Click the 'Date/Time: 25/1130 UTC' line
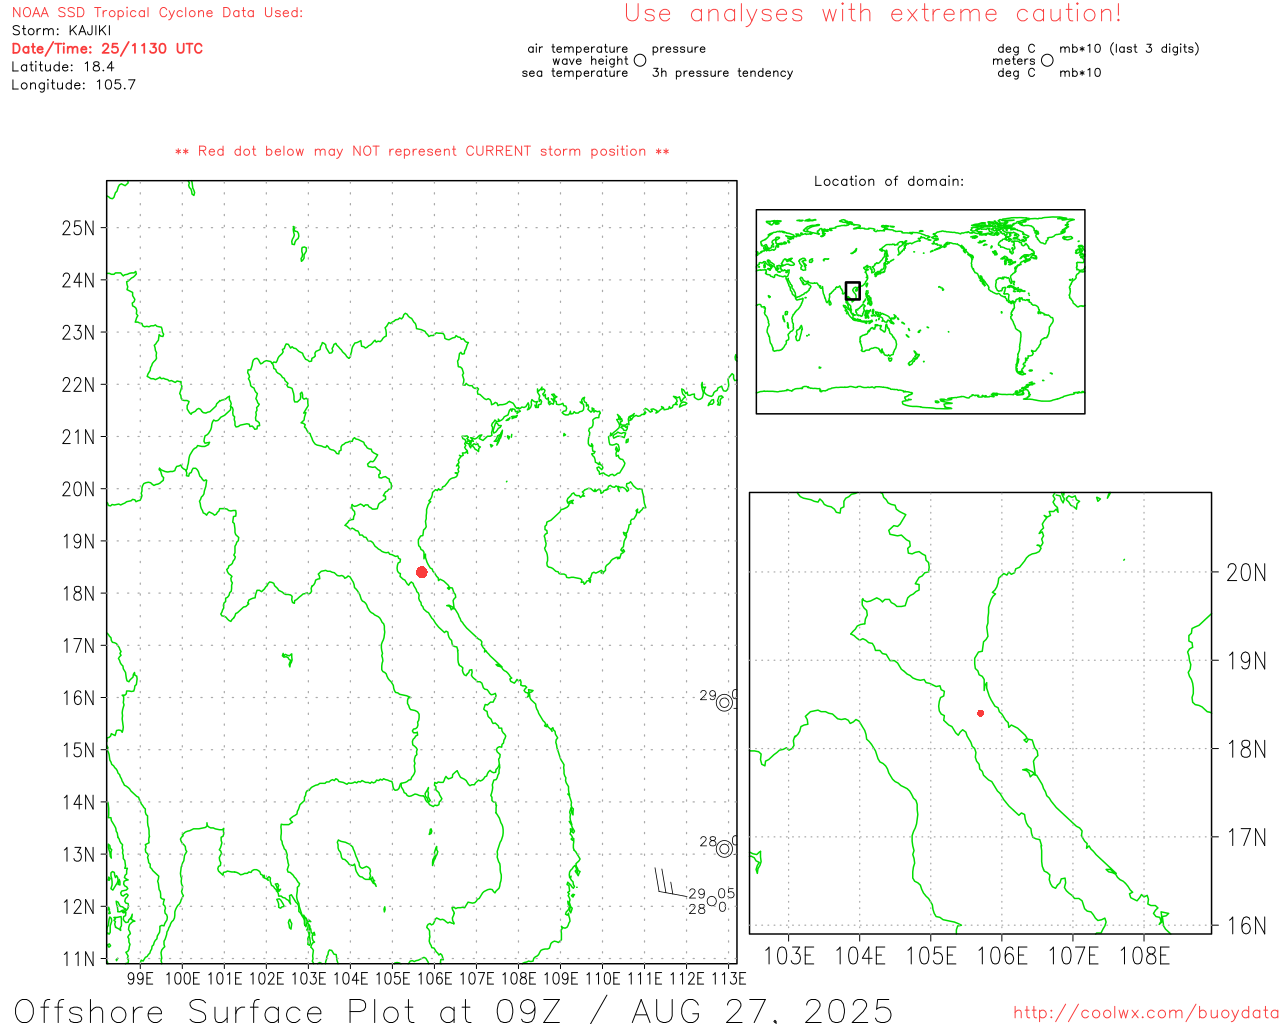The image size is (1280, 1024). [x=107, y=48]
